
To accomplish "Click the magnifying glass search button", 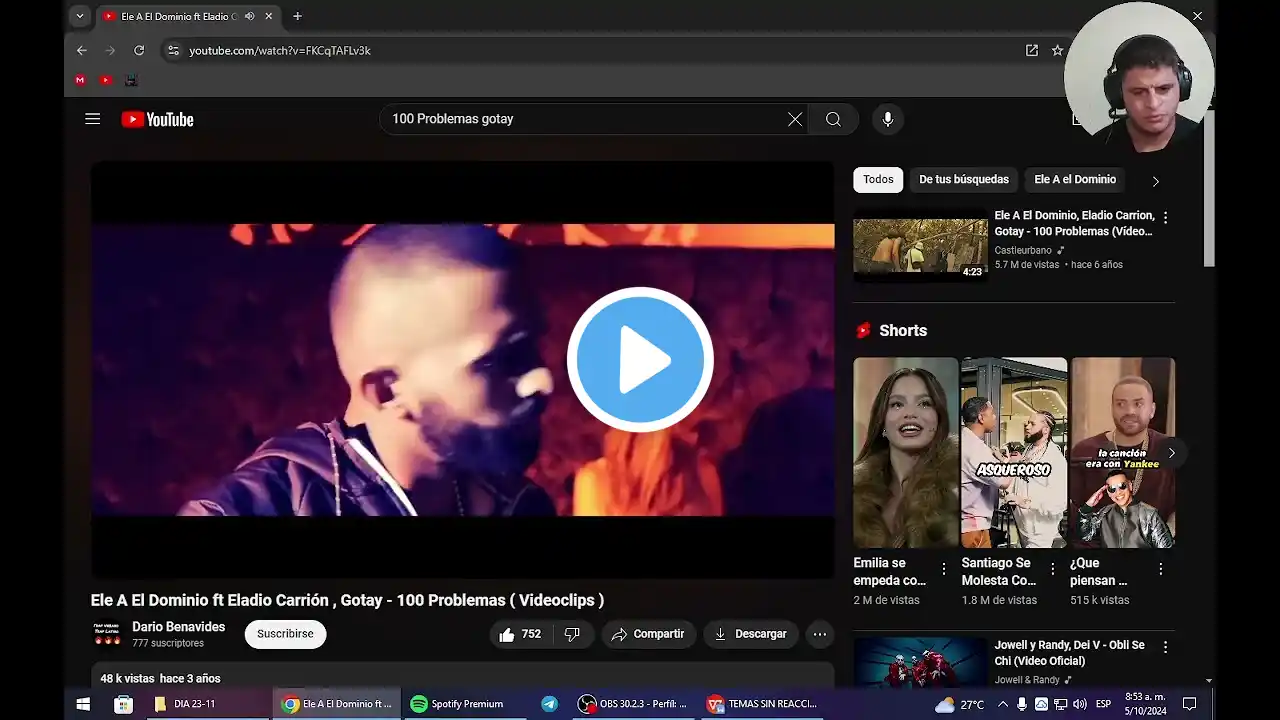I will 833,119.
